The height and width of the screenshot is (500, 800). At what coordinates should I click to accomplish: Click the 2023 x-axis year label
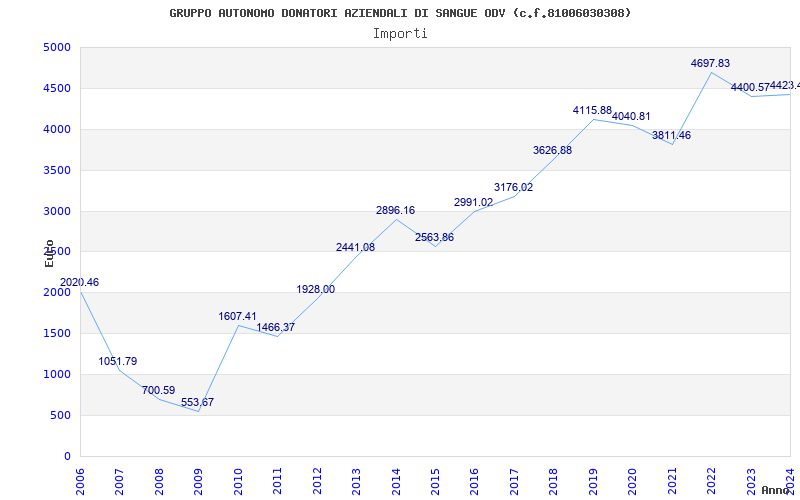[x=751, y=481]
